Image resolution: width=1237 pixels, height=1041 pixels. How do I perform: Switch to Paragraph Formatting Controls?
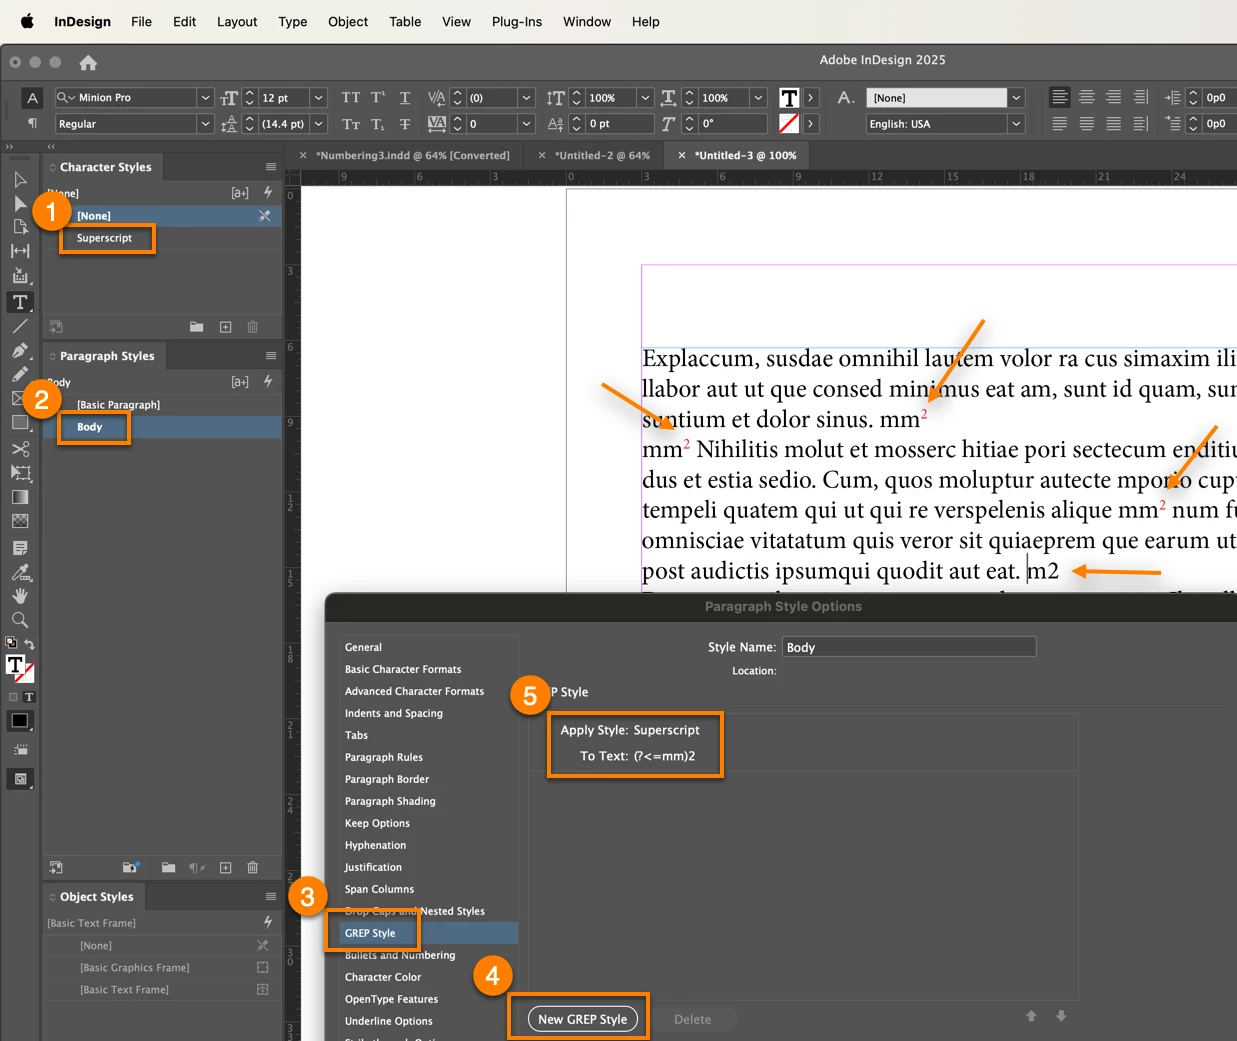pos(33,124)
